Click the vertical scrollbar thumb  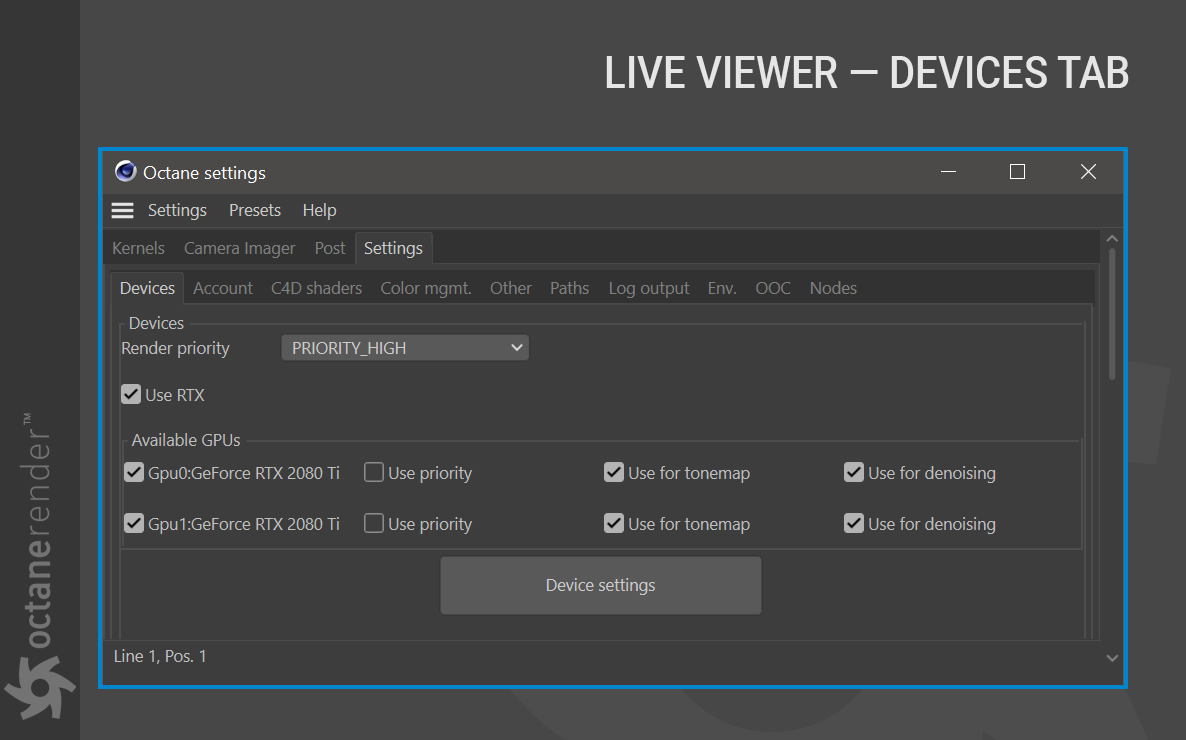[x=1112, y=314]
